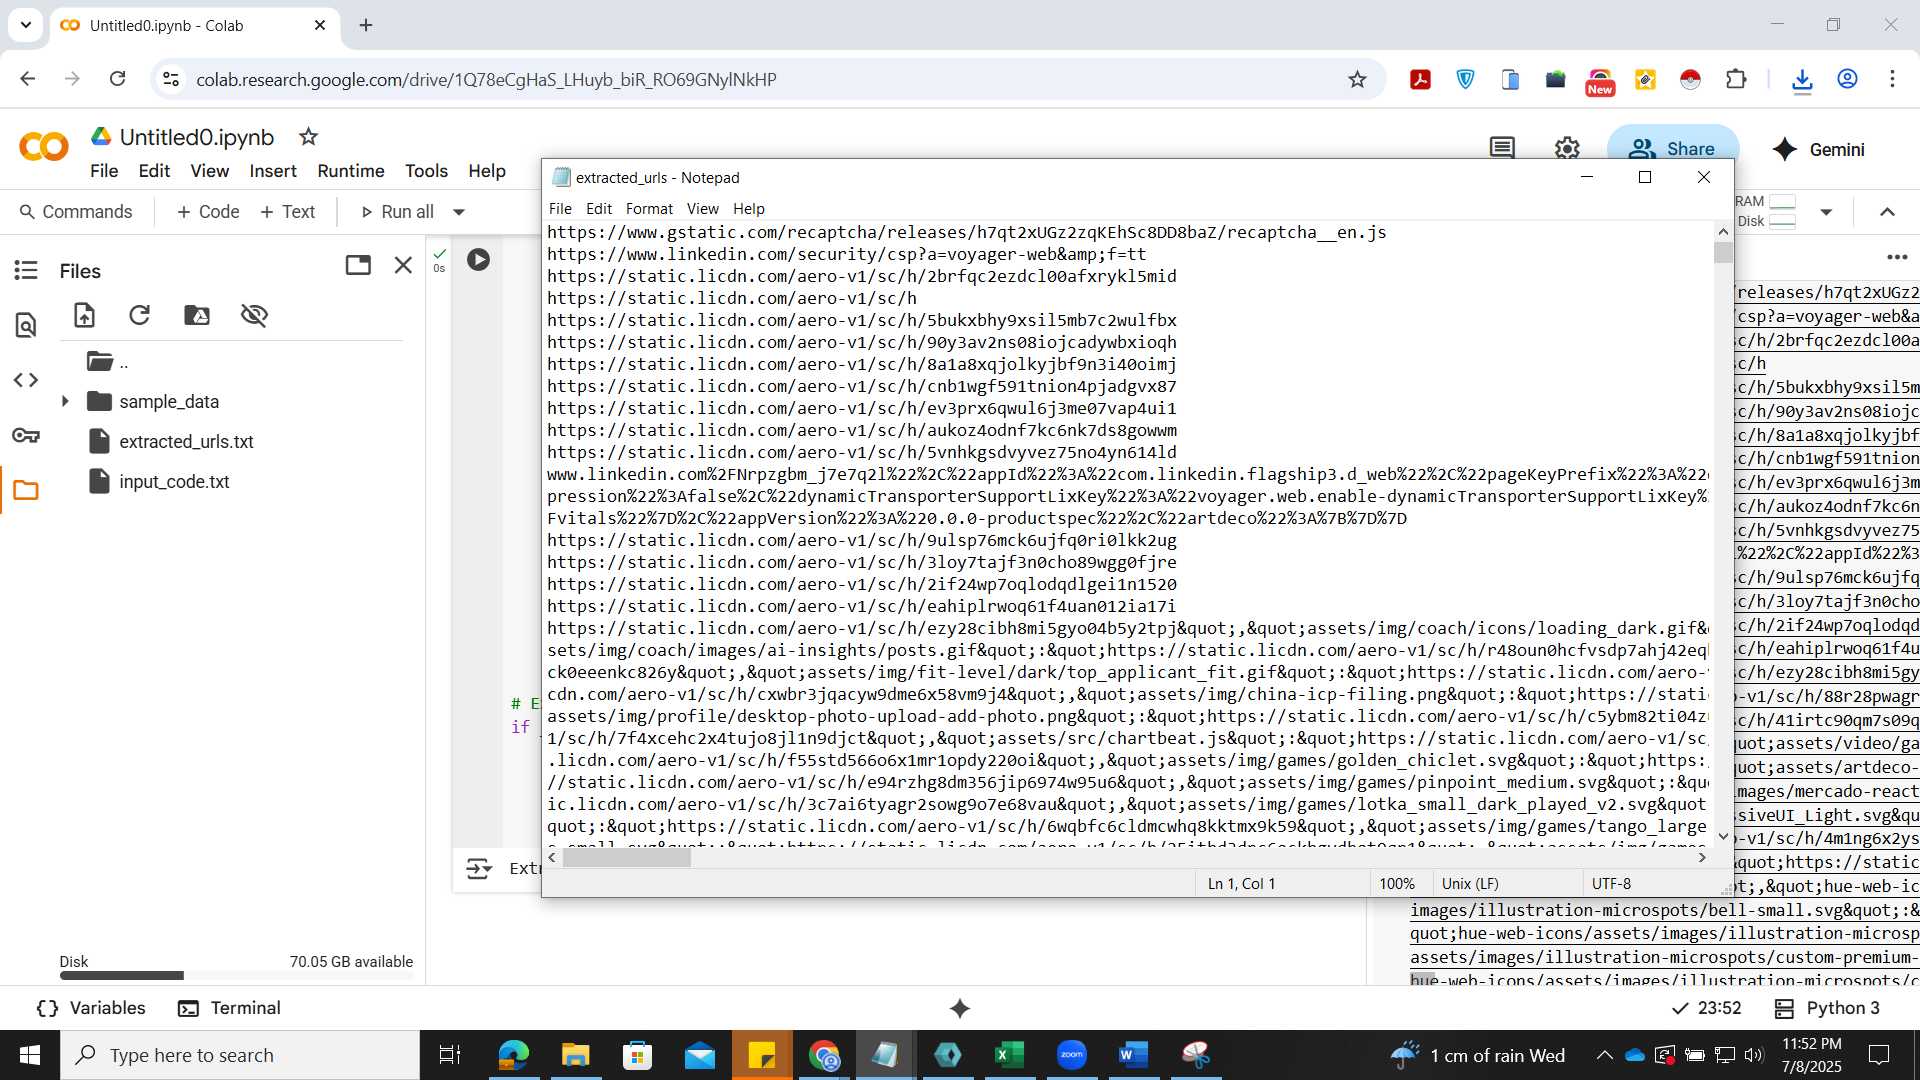Screen dimensions: 1920x1080
Task: Open site information icon in address bar
Action: click(171, 79)
